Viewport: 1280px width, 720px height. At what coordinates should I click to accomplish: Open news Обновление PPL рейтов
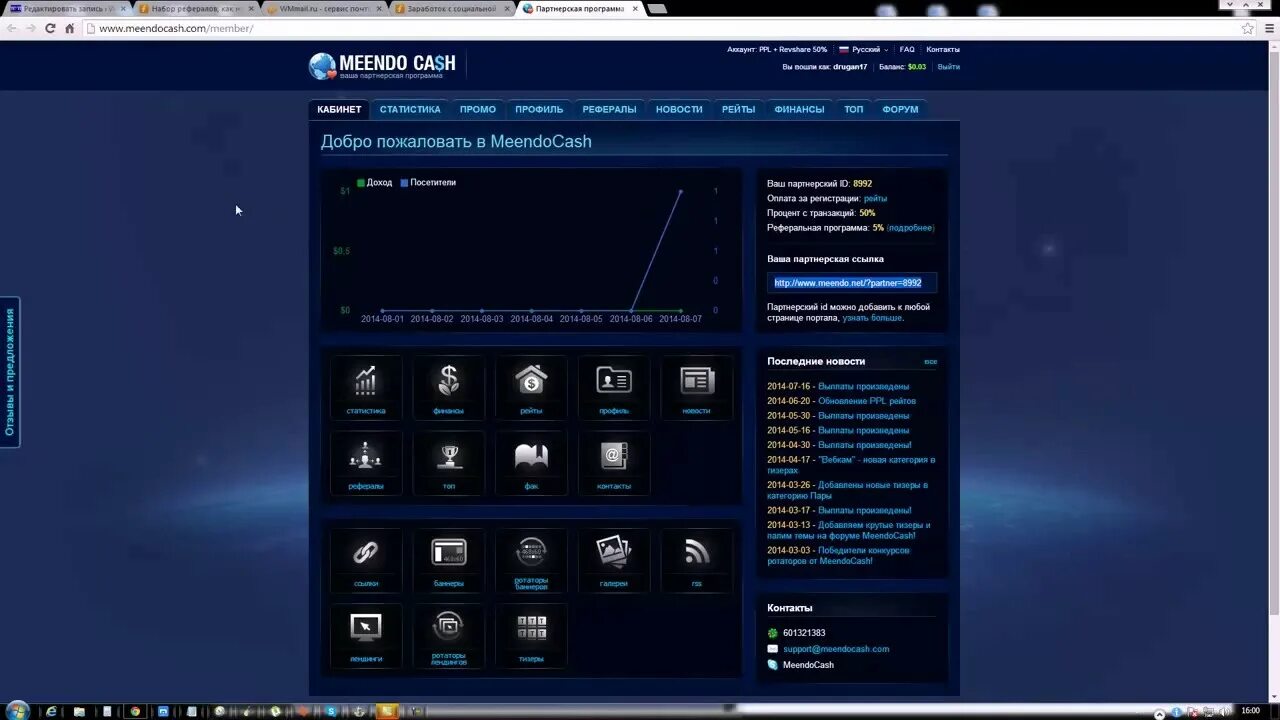[x=867, y=401]
